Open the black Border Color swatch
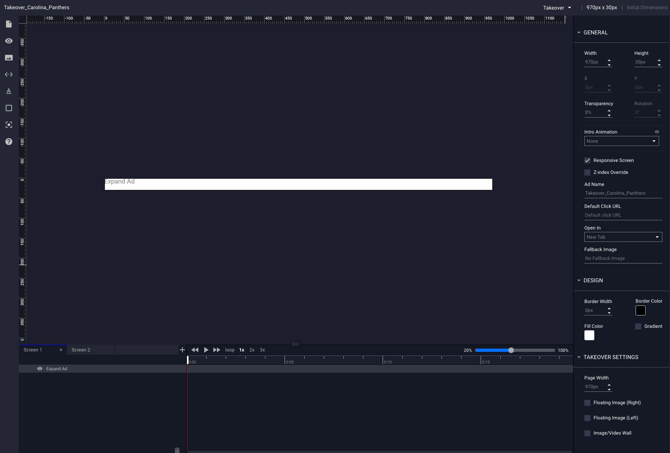 pyautogui.click(x=640, y=310)
